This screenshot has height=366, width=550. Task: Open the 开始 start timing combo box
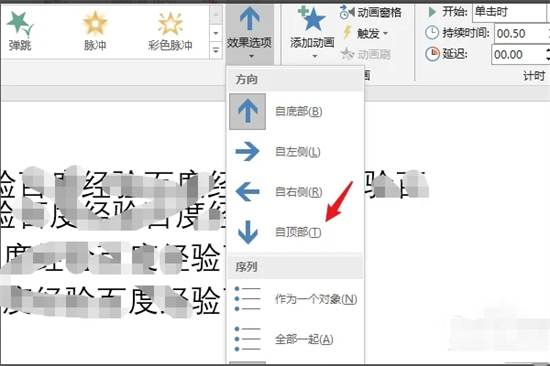coord(511,12)
